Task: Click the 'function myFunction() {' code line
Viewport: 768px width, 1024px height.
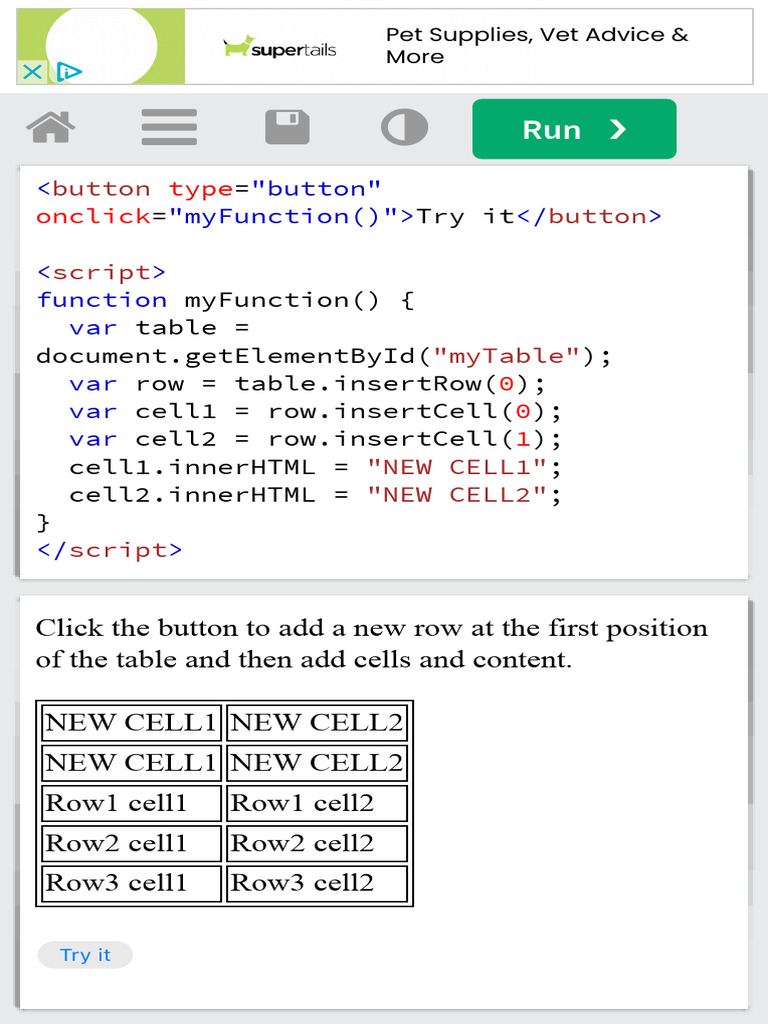Action: point(225,300)
